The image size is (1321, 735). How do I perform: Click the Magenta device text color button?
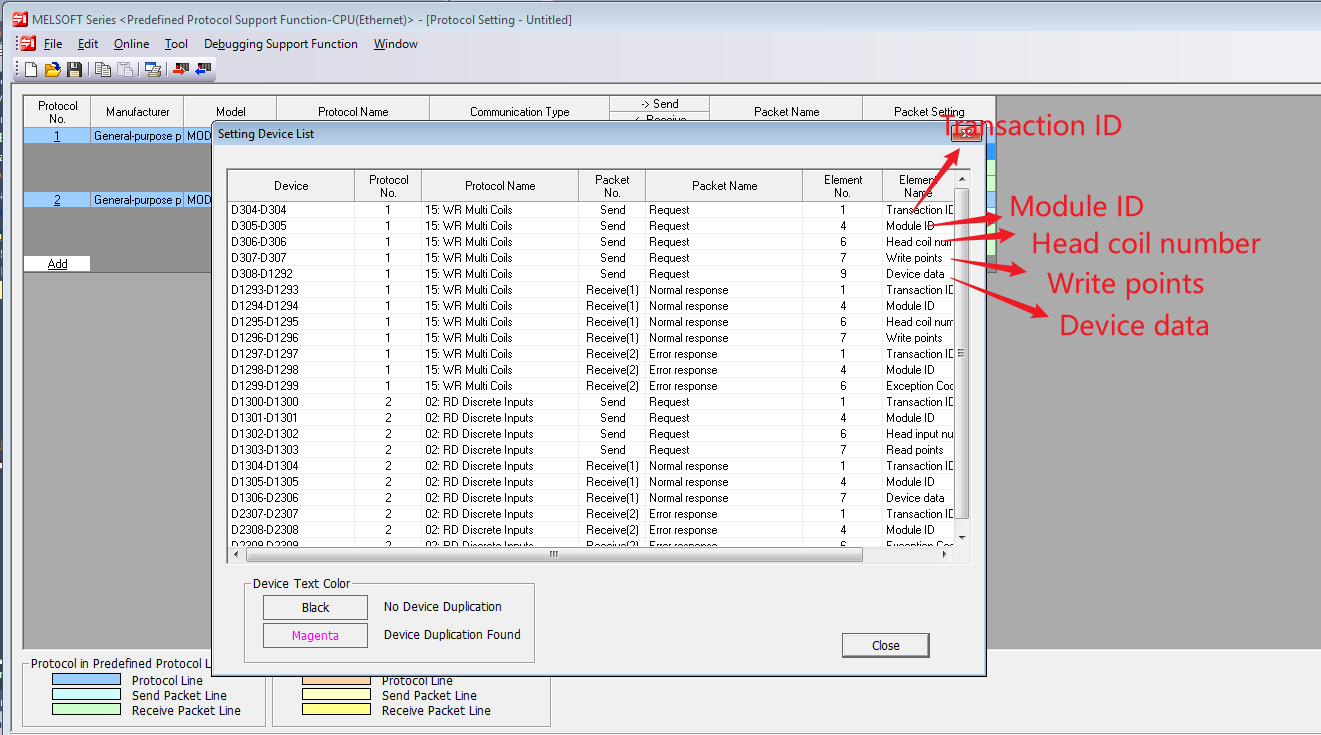tap(315, 635)
